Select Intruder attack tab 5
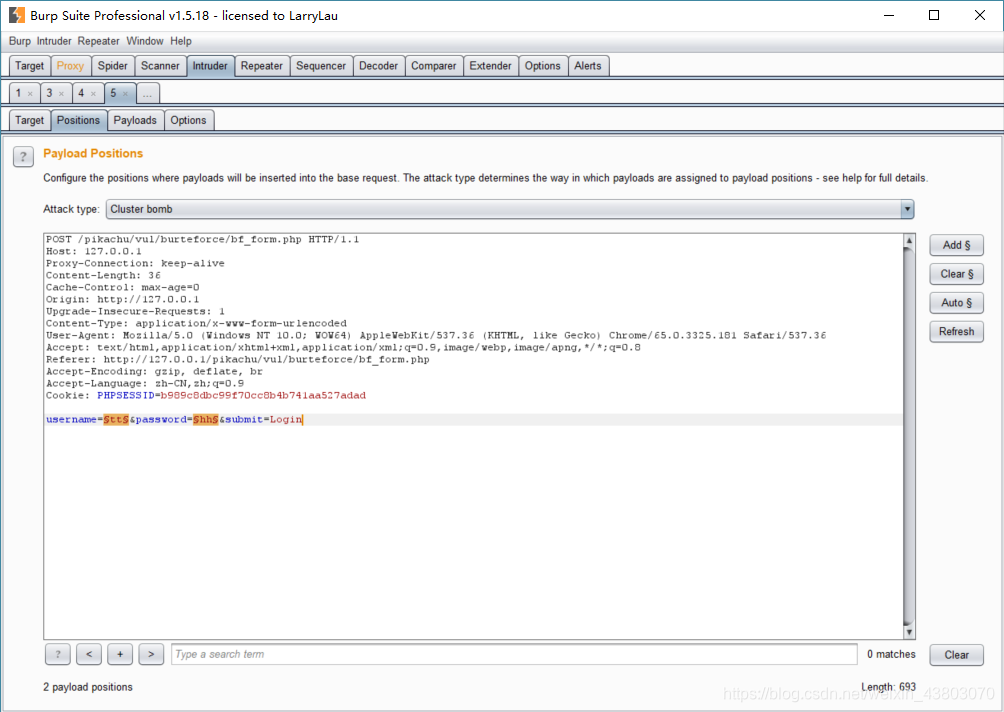Viewport: 1004px width, 712px height. 113,93
